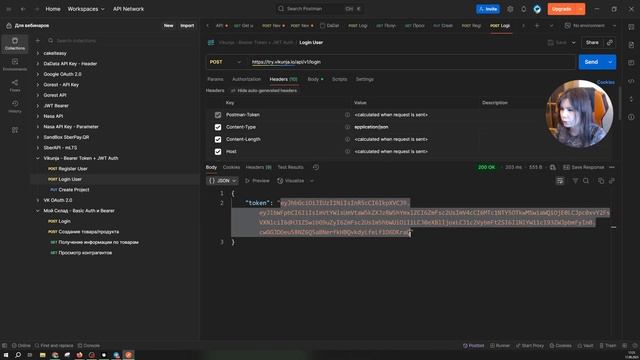Open the Cookies link under Send
Screen dimensions: 640x360
pos(606,82)
